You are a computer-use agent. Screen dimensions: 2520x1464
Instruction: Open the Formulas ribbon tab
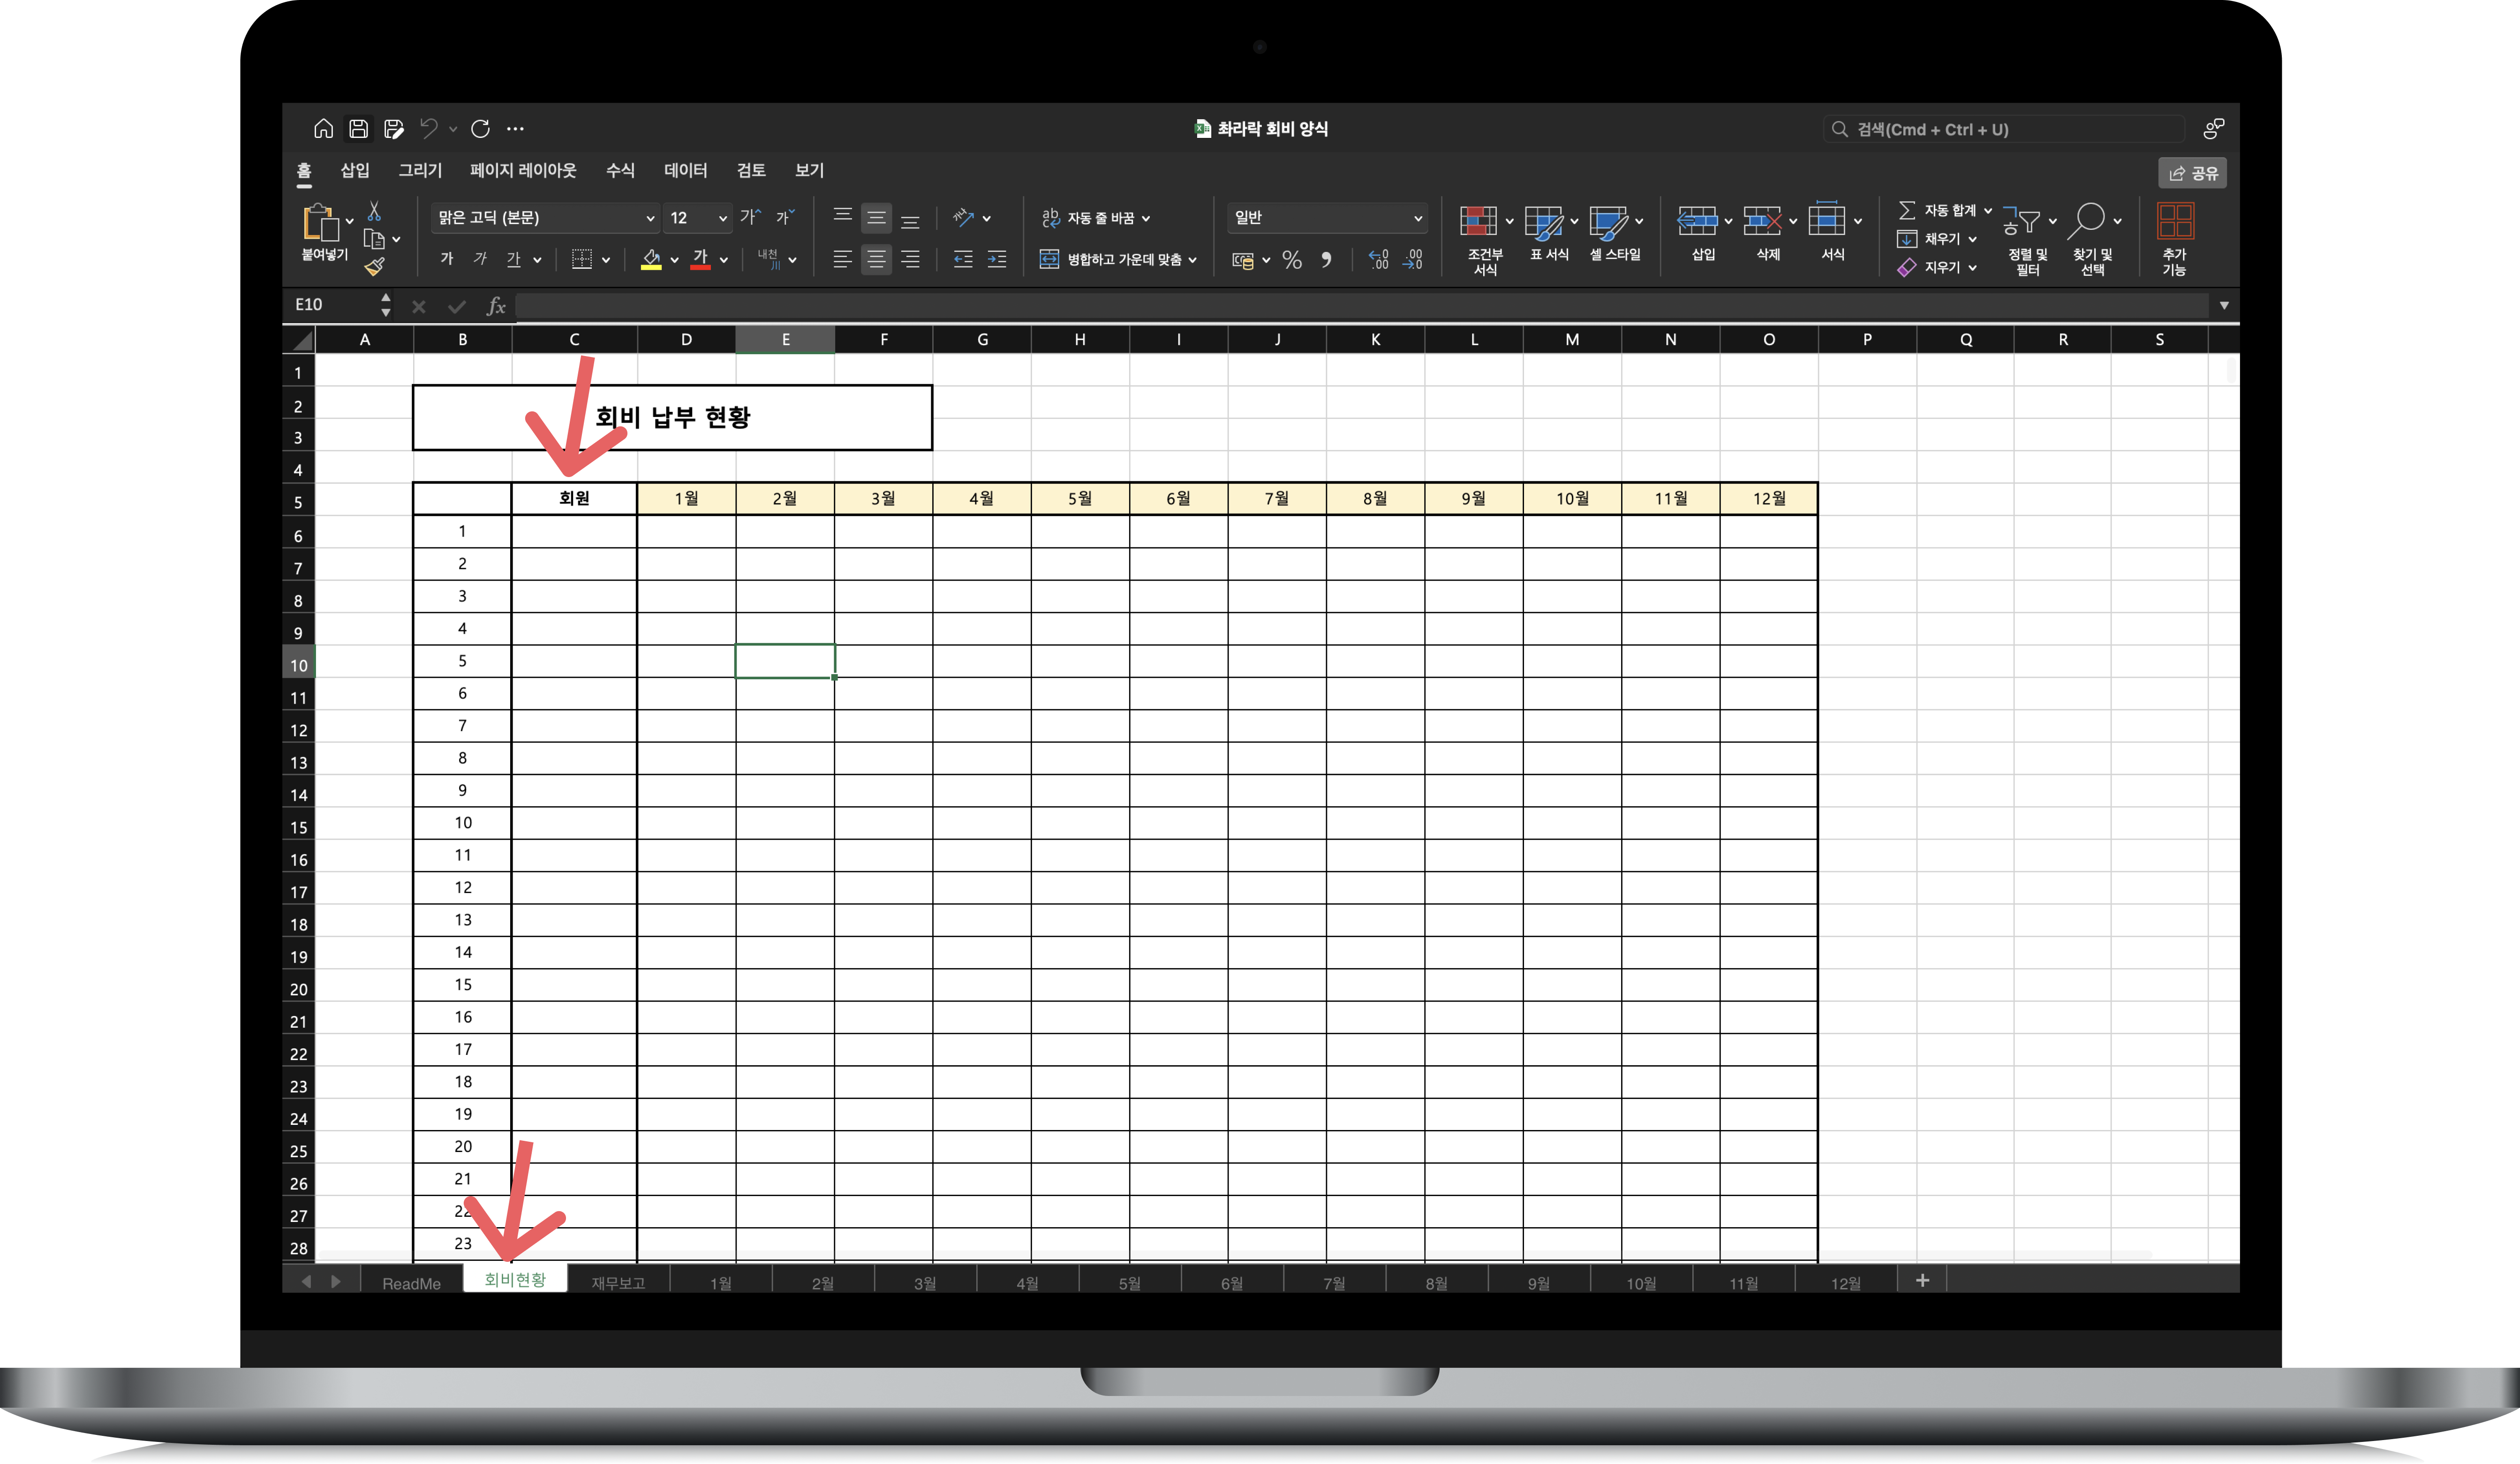pos(620,171)
